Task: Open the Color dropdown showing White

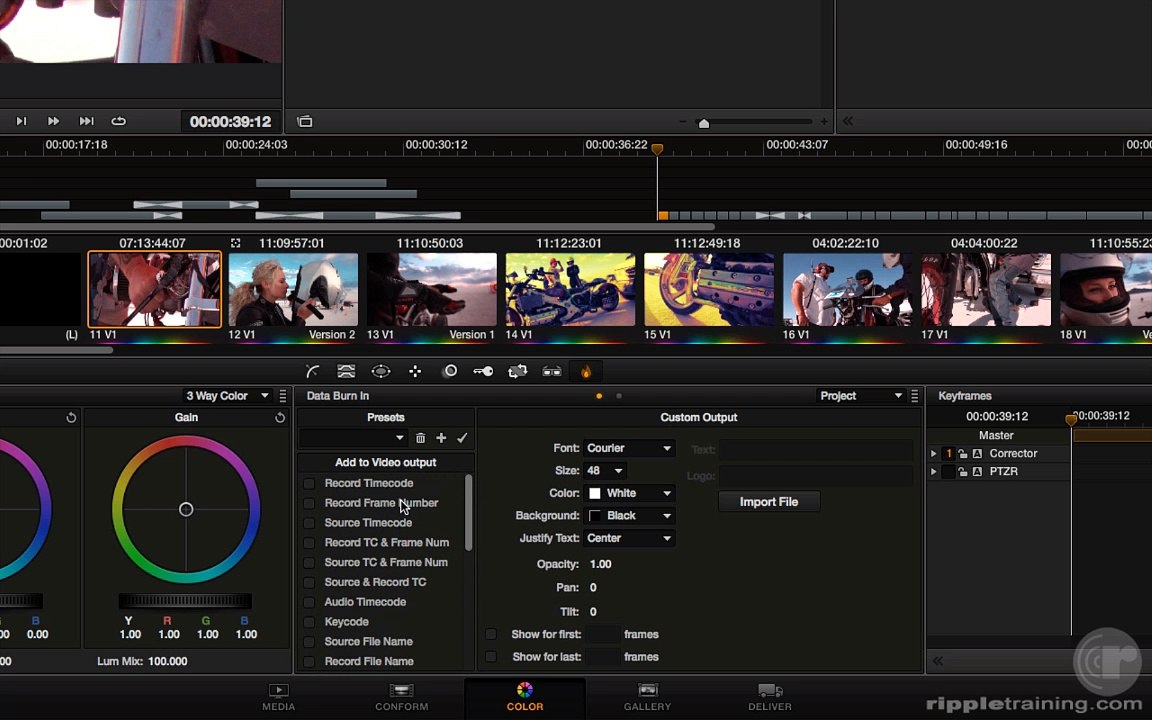Action: (x=629, y=494)
